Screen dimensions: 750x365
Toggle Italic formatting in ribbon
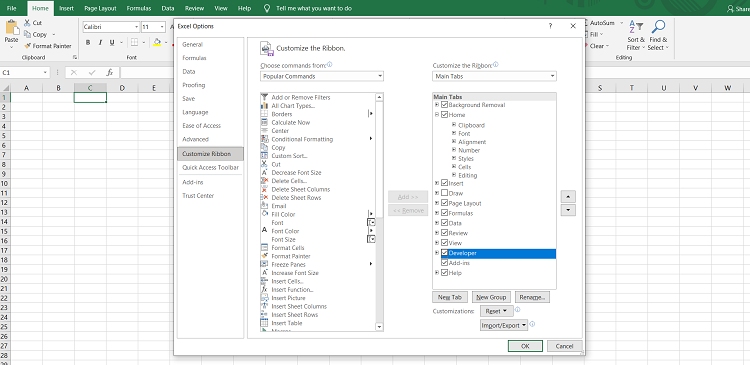click(x=100, y=43)
